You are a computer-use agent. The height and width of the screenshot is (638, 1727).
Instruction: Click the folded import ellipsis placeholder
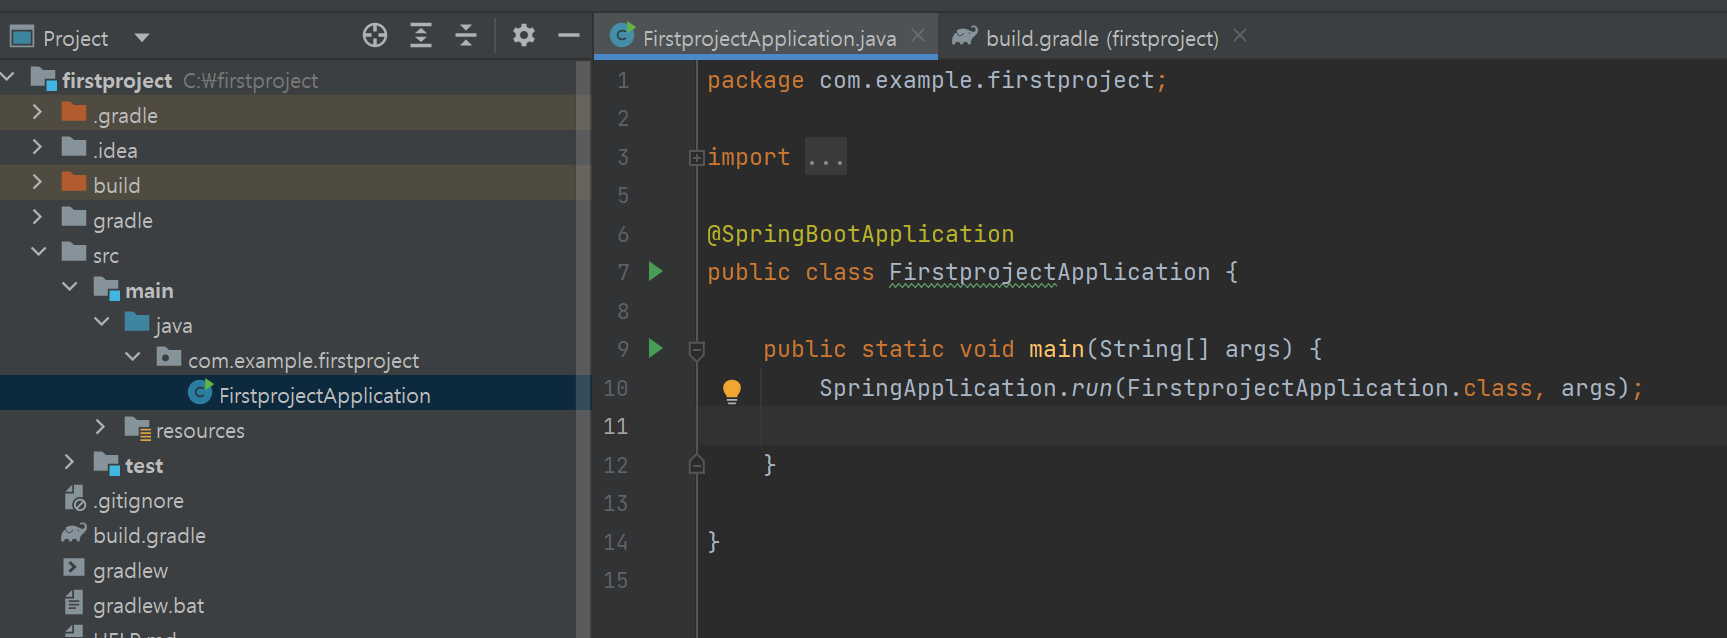click(826, 157)
